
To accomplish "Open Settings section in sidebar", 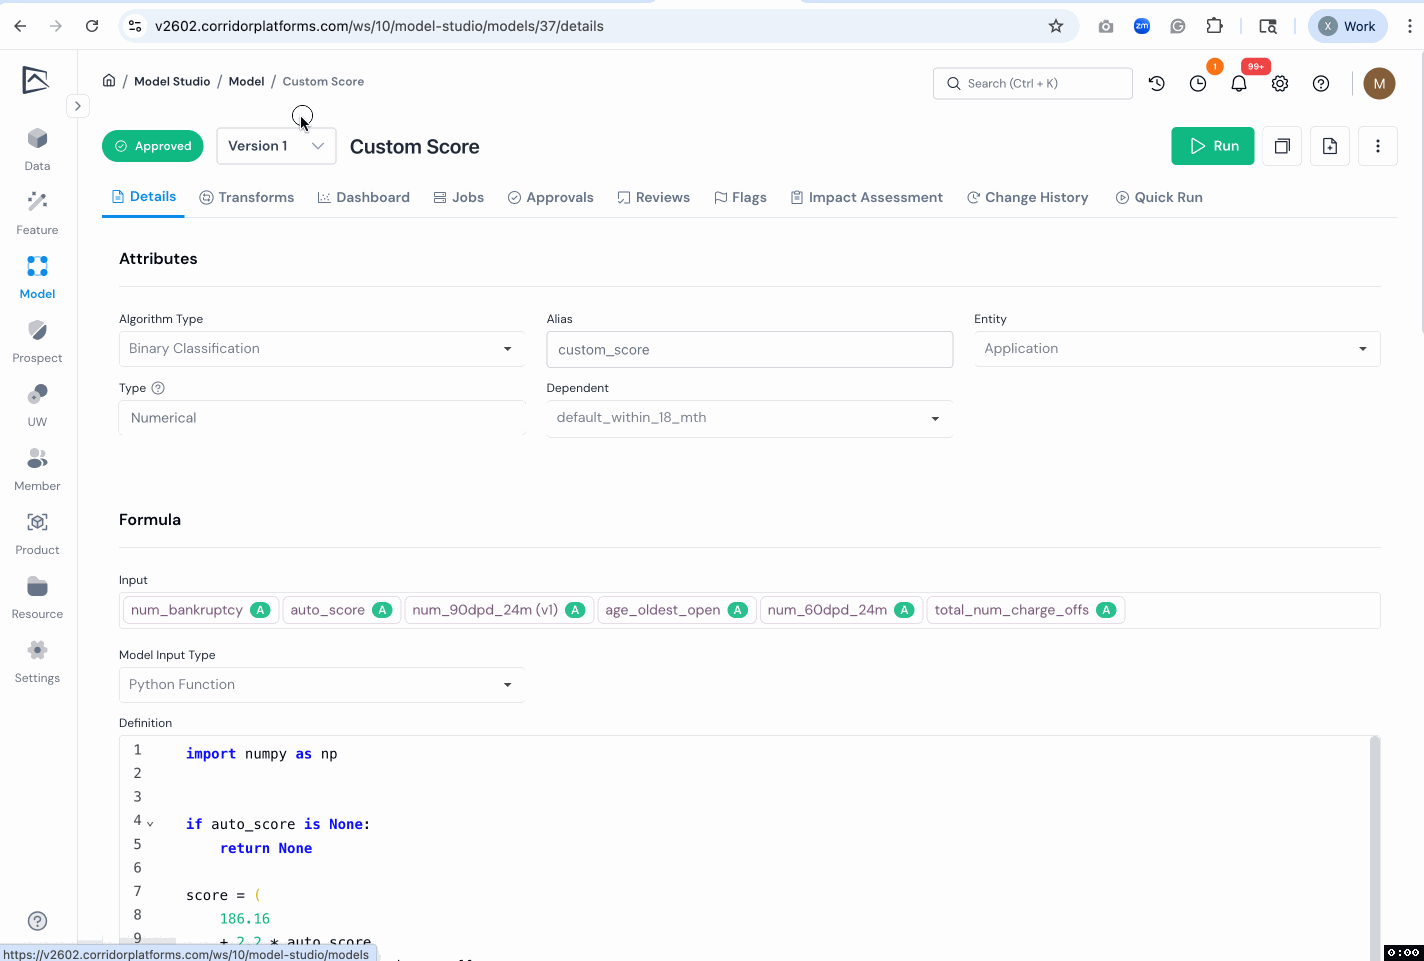I will click(x=37, y=661).
